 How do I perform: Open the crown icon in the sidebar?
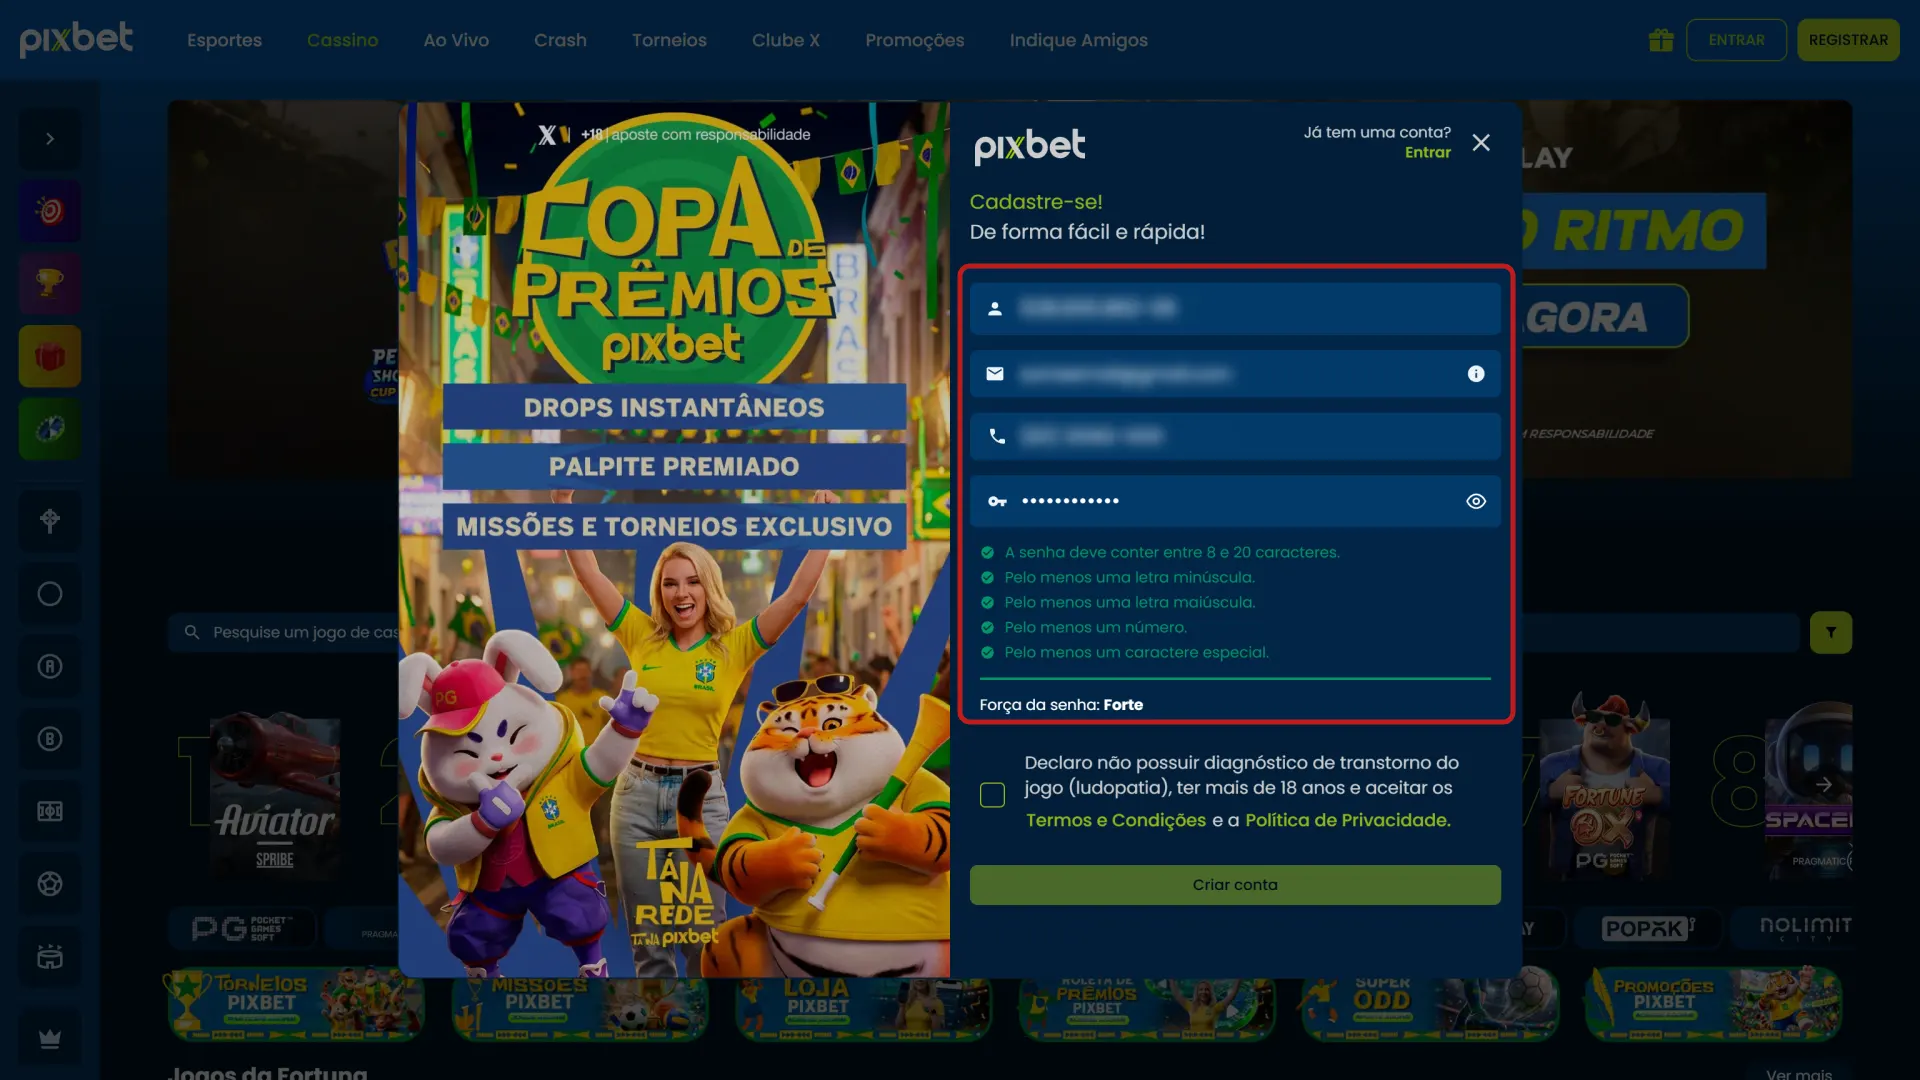point(50,1040)
